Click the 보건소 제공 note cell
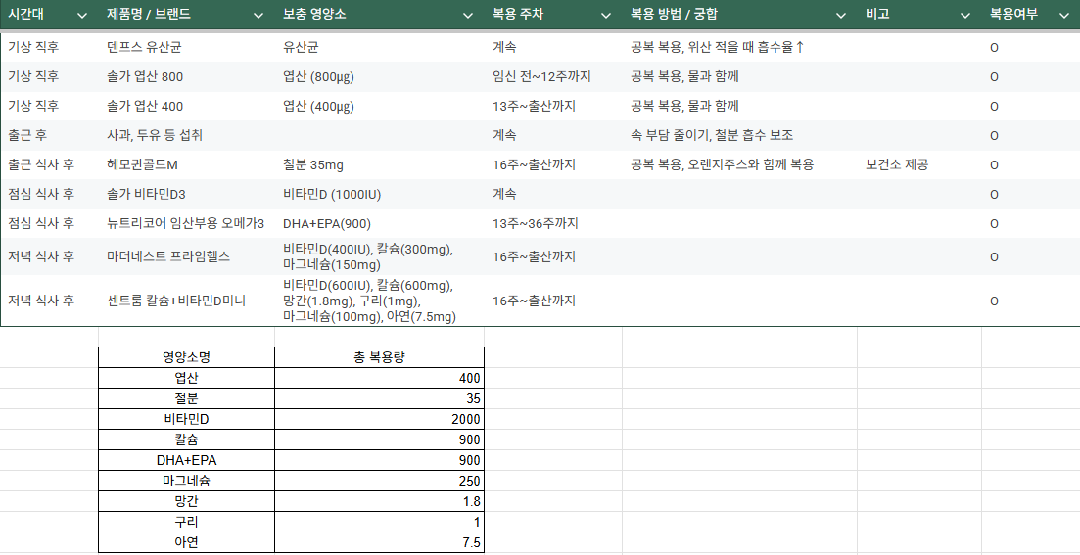 tap(896, 165)
